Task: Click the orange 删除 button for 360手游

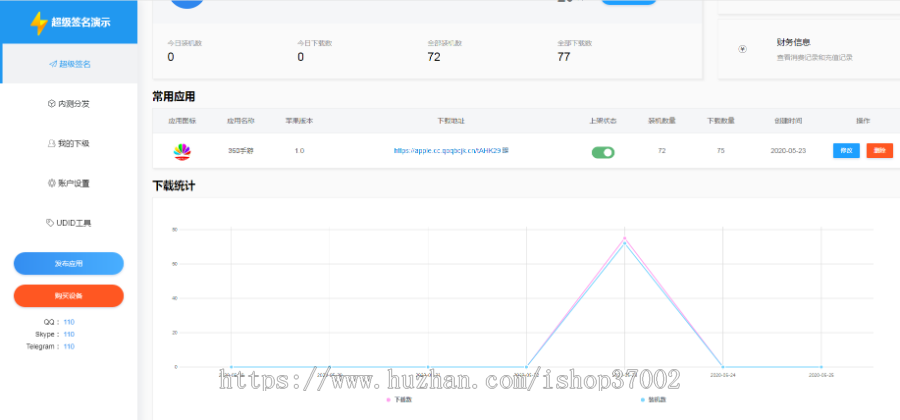Action: point(879,151)
